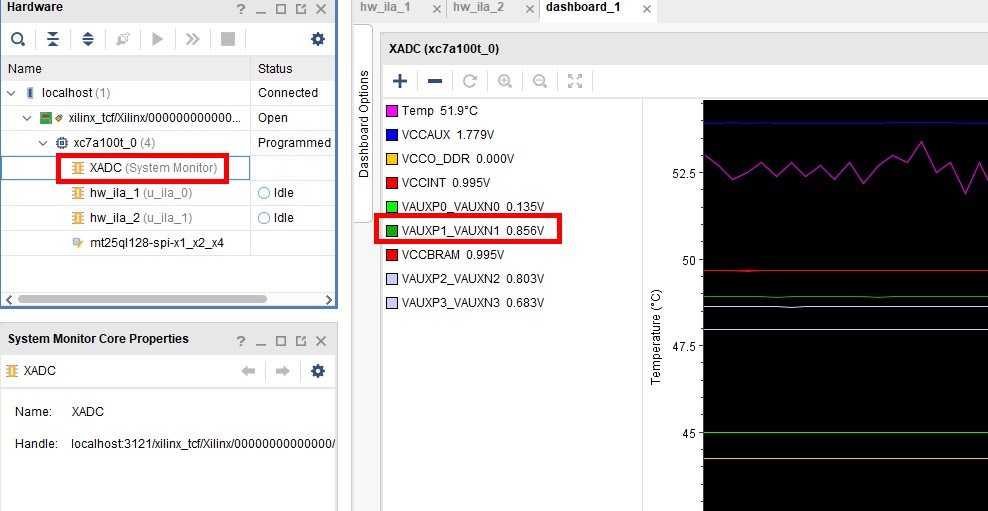Open the Hardware panel settings gear
The image size is (988, 511).
[x=318, y=40]
